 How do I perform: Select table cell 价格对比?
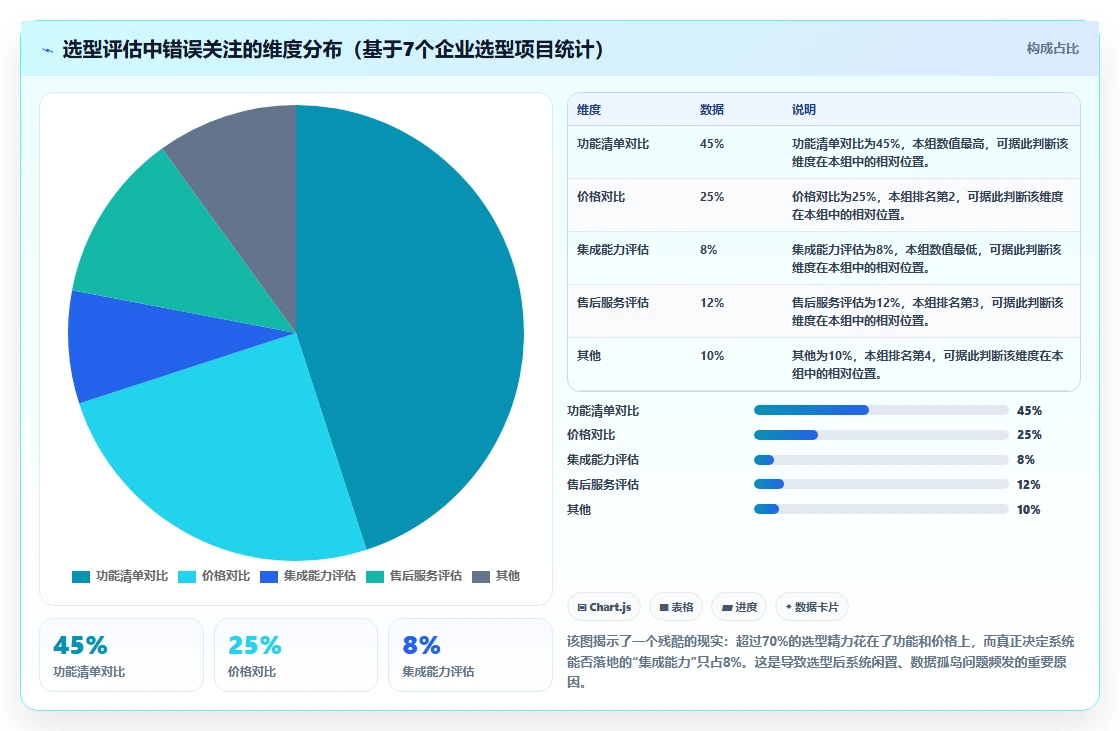[601, 197]
